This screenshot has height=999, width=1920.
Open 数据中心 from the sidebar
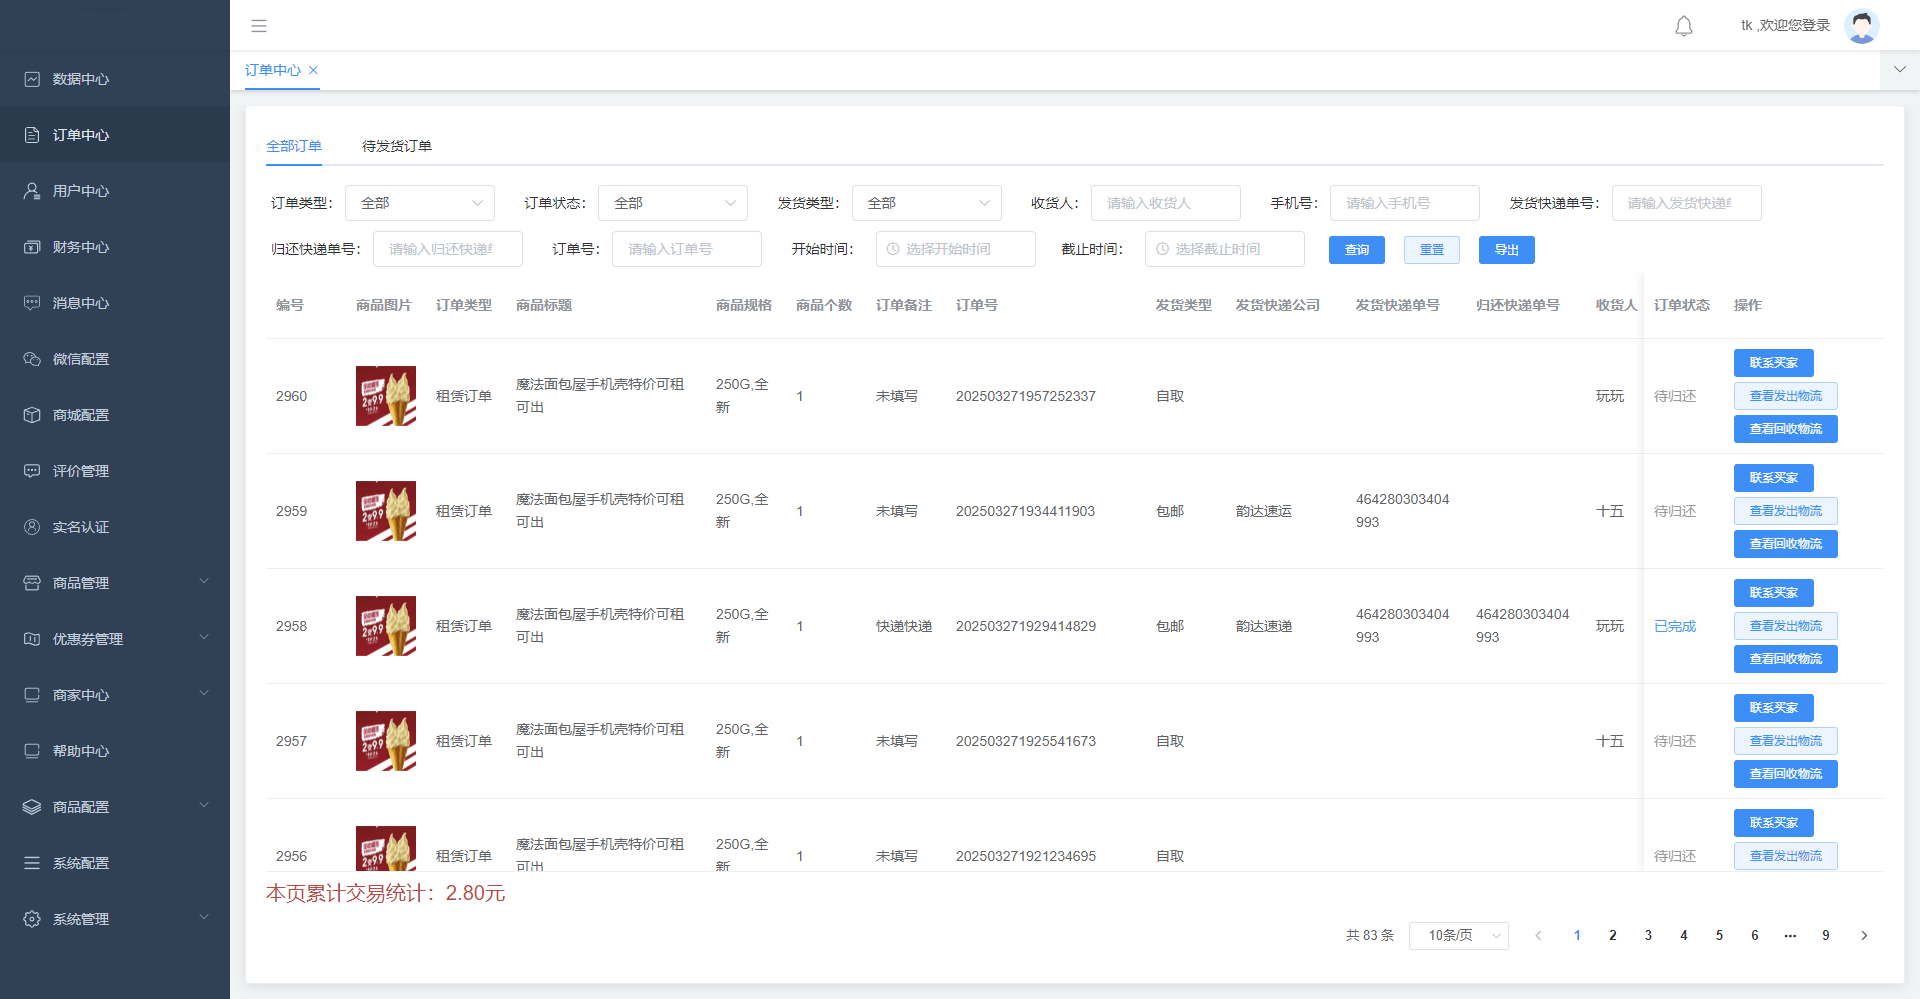tap(81, 79)
